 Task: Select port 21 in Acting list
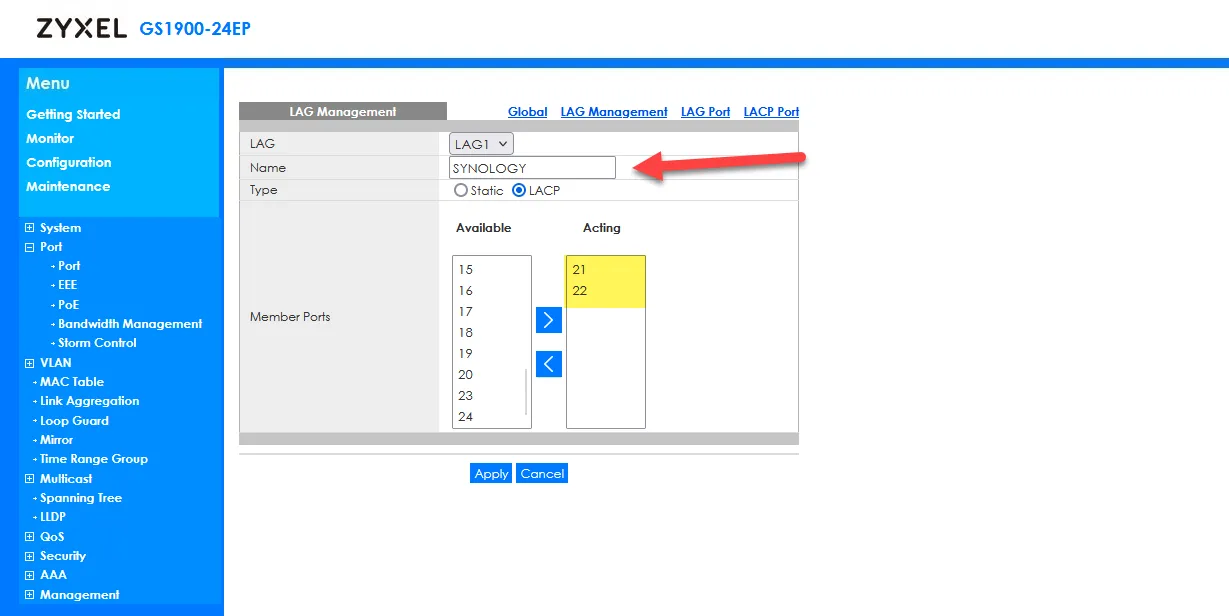pyautogui.click(x=580, y=270)
